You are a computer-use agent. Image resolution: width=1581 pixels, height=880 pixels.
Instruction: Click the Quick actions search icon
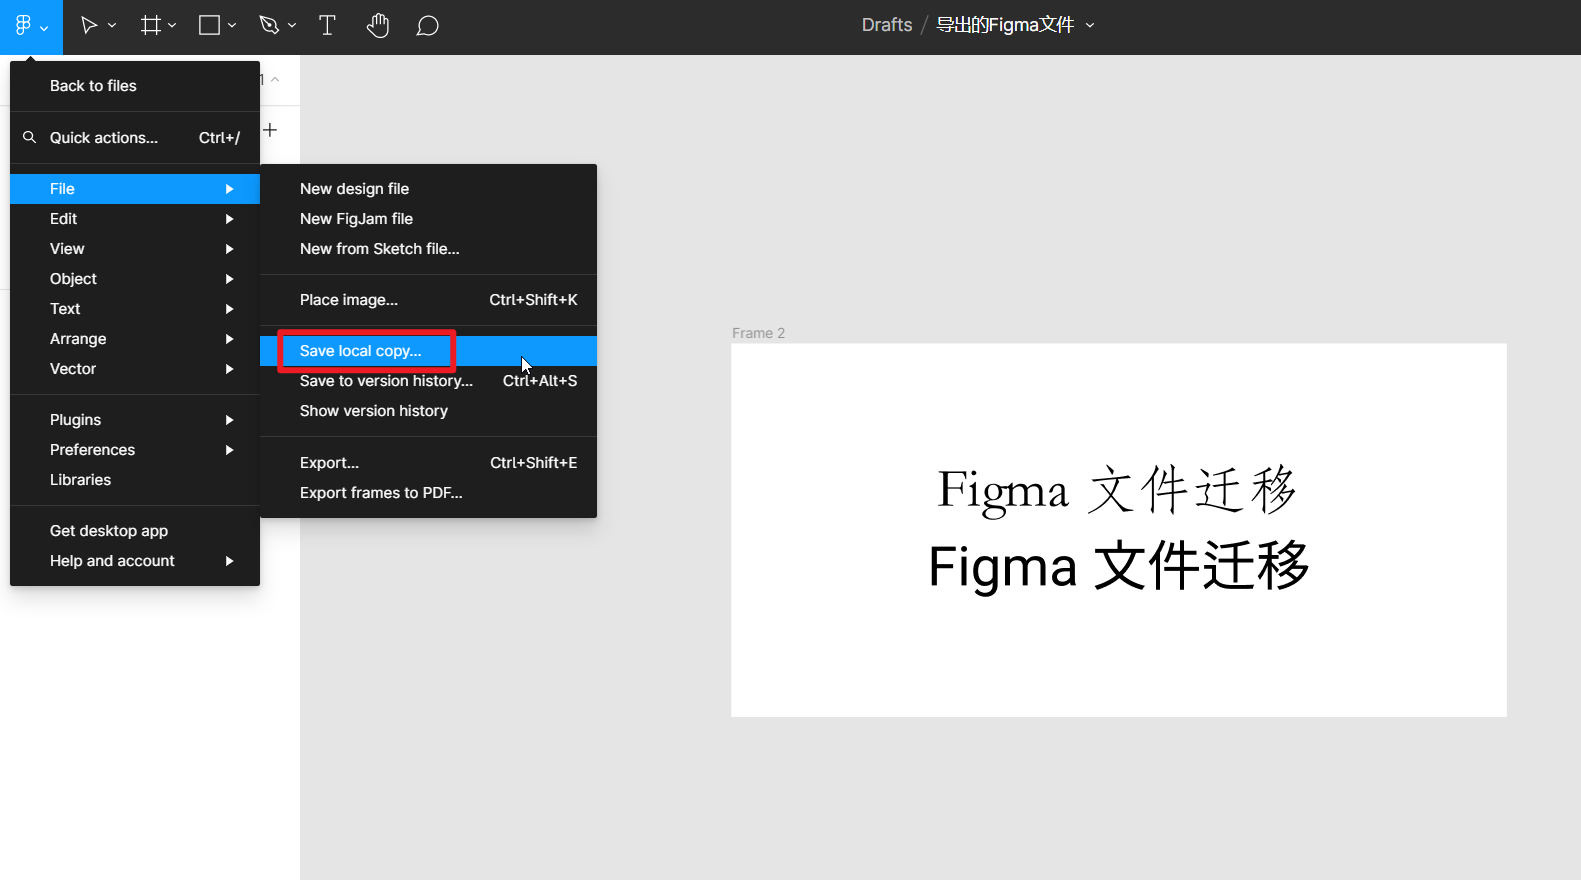coord(30,137)
